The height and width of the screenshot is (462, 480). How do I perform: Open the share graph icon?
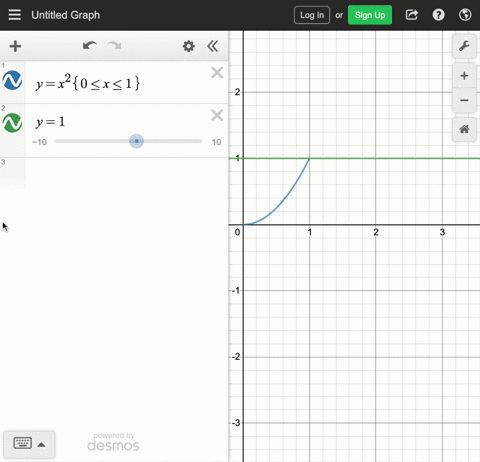(x=412, y=15)
